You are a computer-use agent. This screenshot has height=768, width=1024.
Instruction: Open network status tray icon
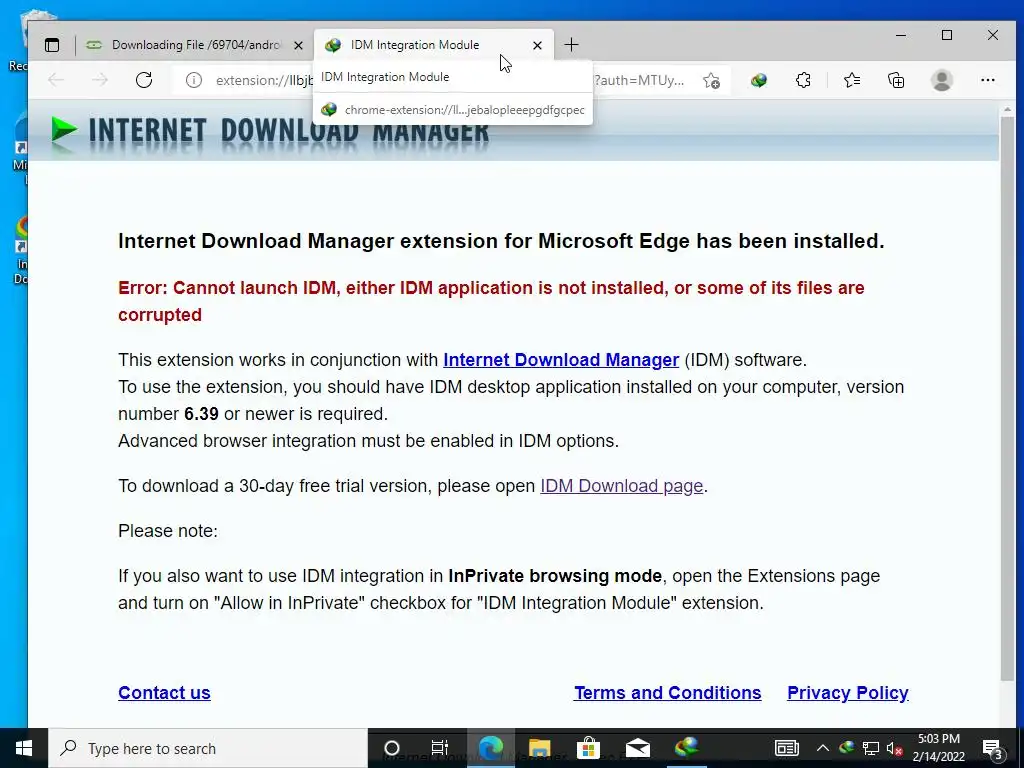point(871,748)
